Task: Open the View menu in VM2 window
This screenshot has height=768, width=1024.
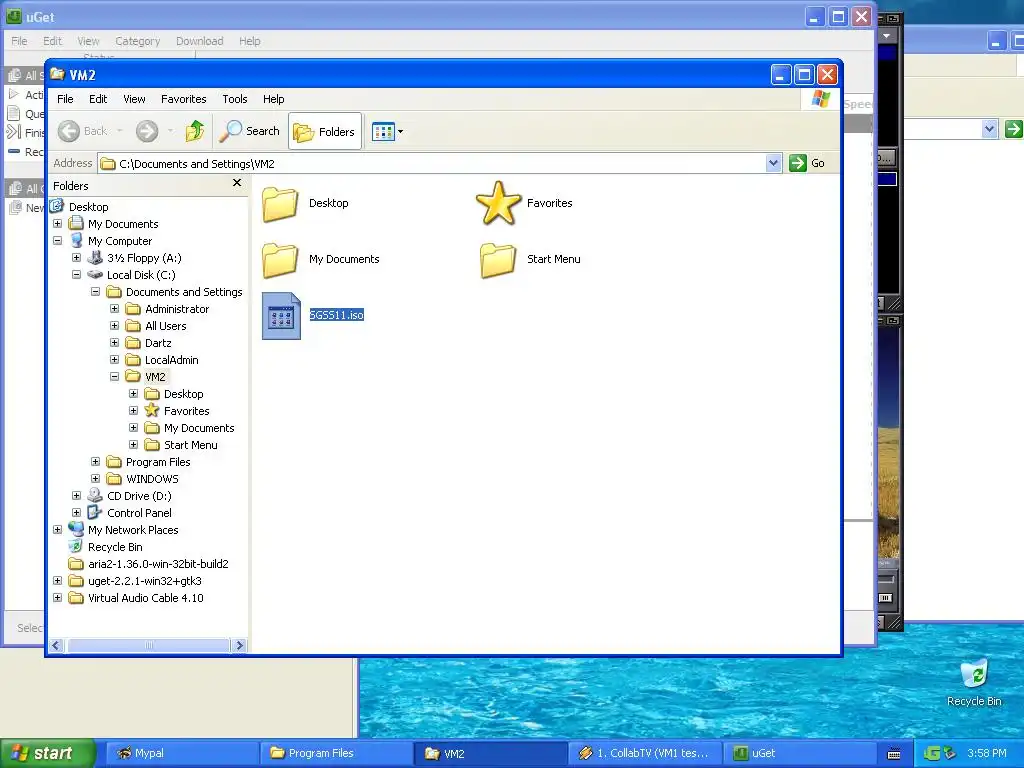Action: 135,99
